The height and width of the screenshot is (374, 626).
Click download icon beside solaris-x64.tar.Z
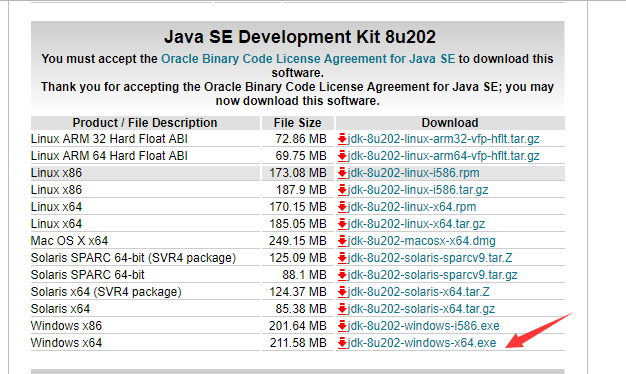[x=342, y=292]
